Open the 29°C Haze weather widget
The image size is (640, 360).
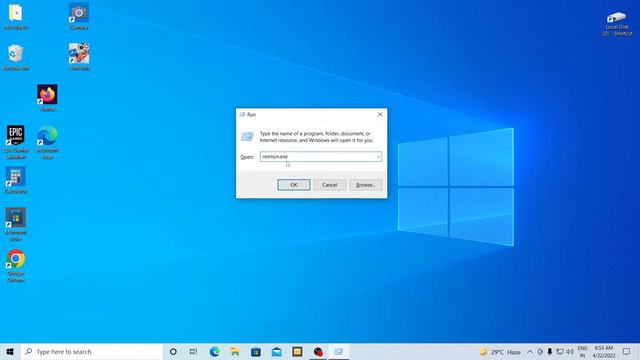pos(500,351)
